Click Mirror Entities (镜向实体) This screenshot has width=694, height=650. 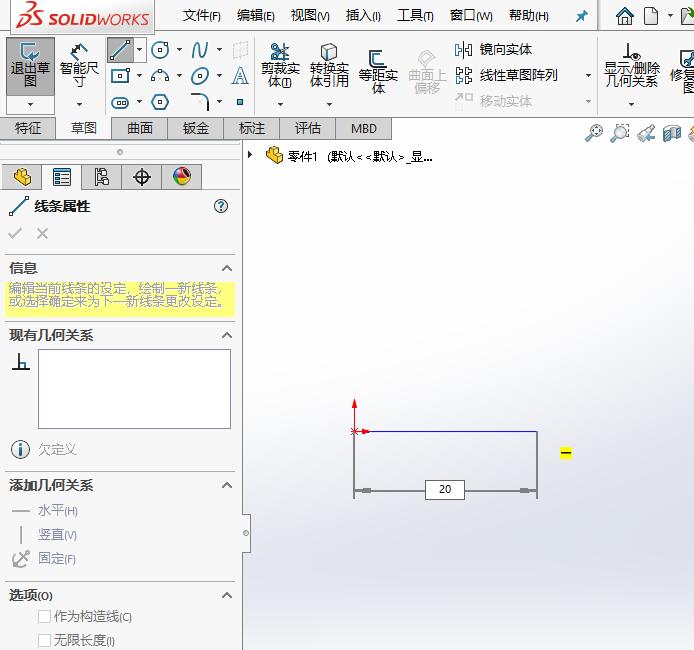point(493,50)
